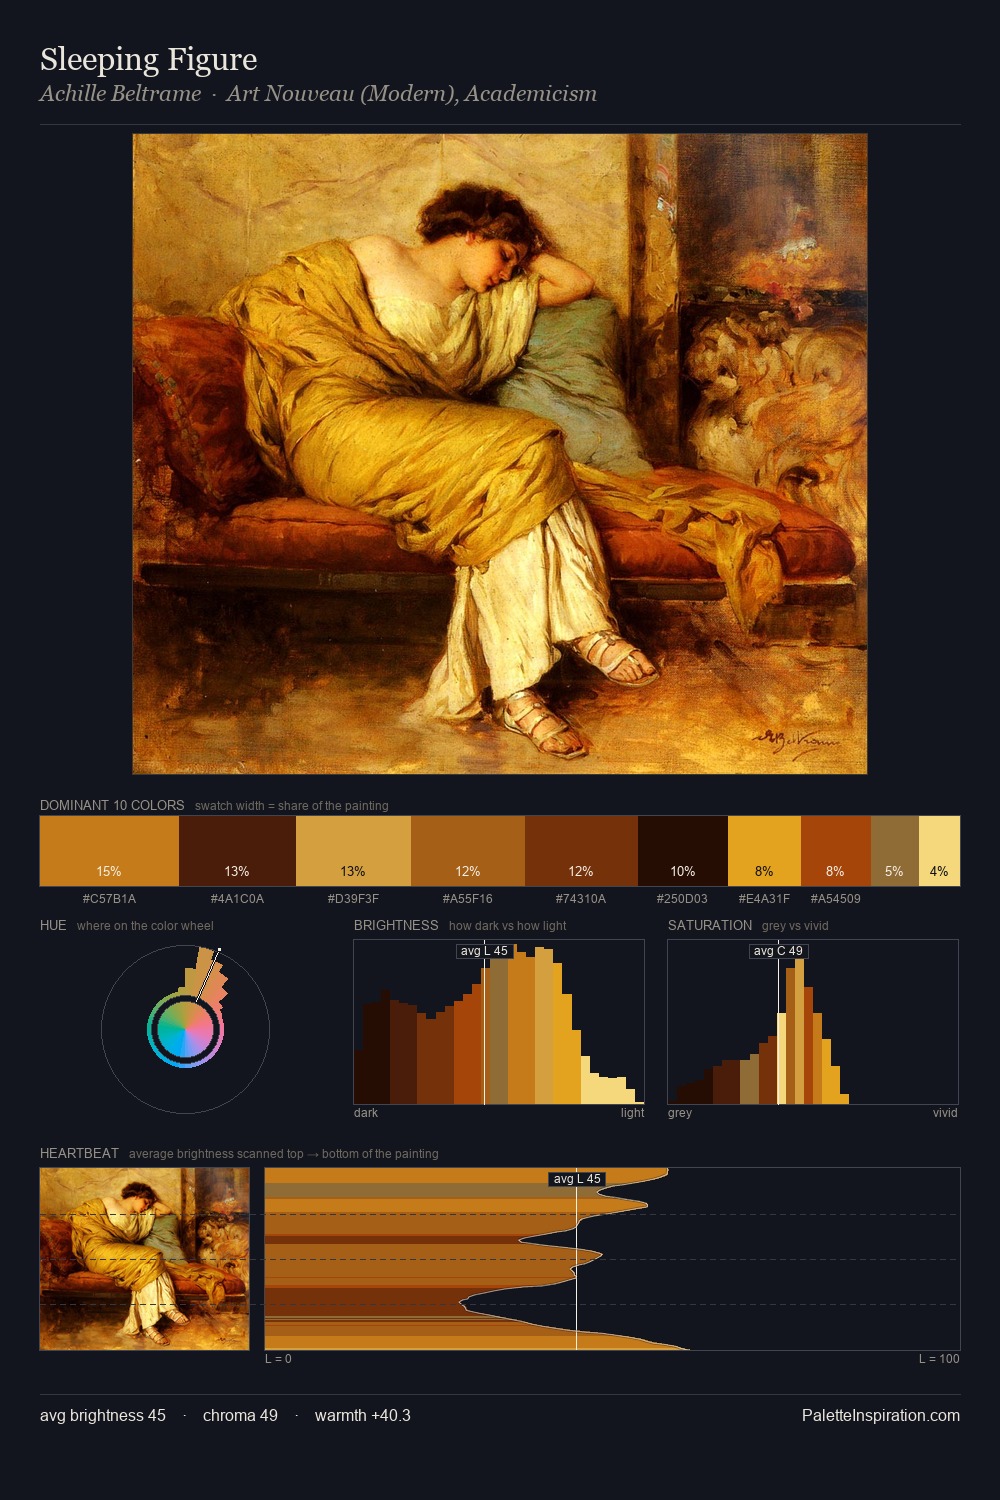The height and width of the screenshot is (1500, 1000).
Task: Click the 'grey' axis label under Saturation
Action: [x=680, y=1113]
